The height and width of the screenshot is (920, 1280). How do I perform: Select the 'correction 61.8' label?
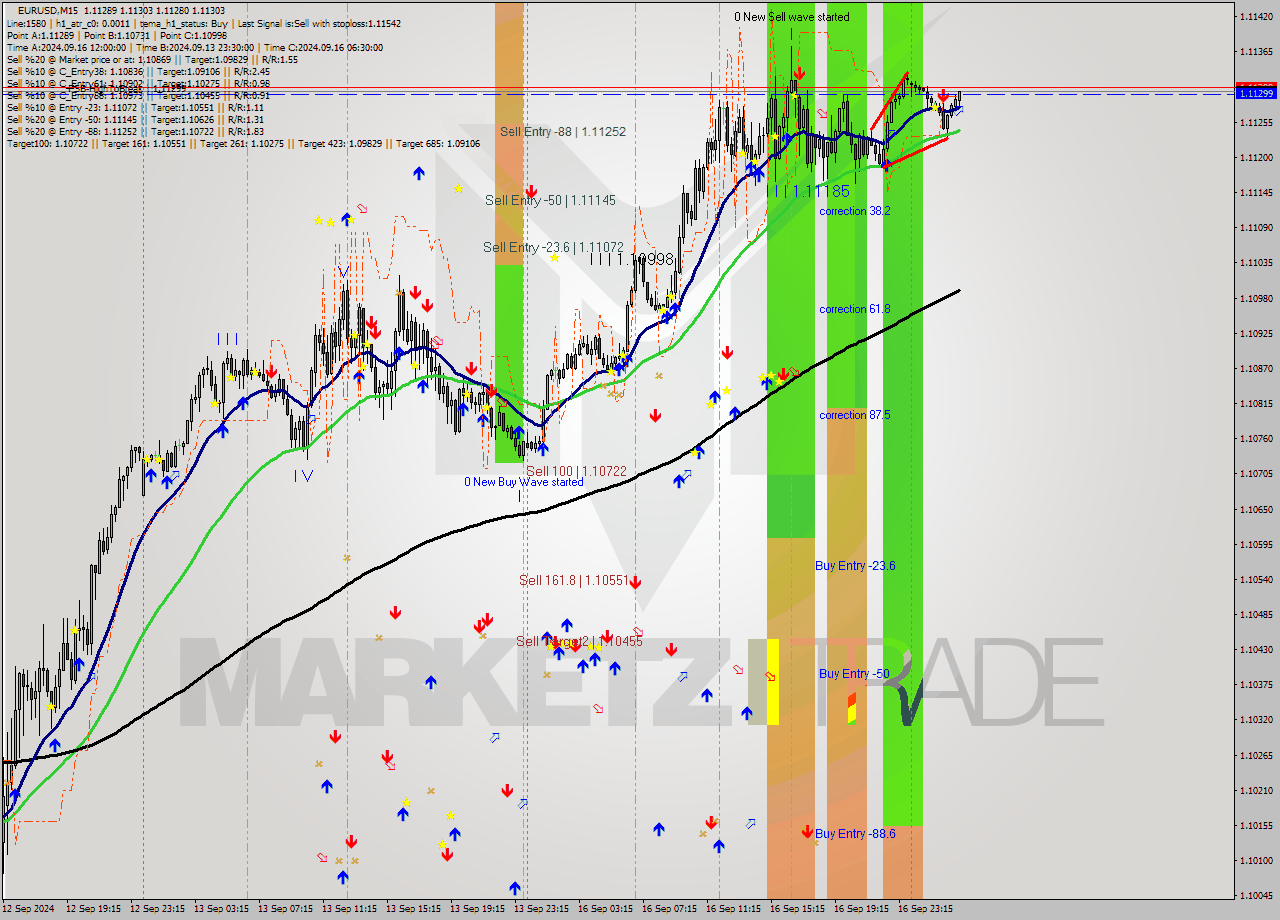(x=854, y=309)
